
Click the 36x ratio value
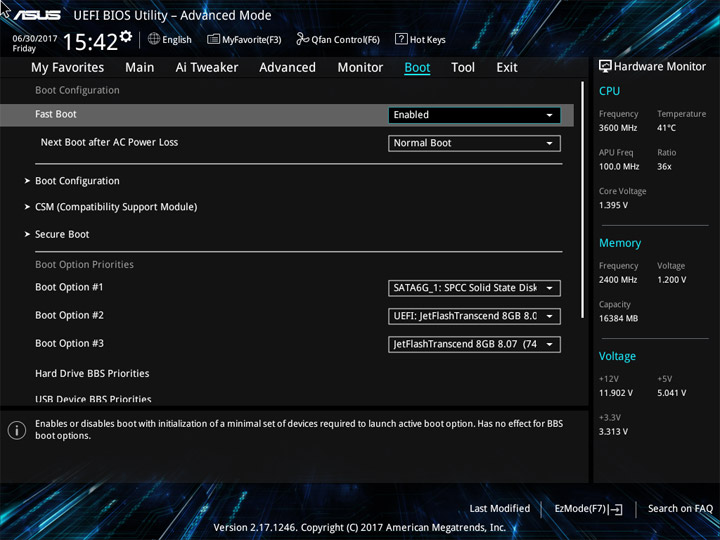(664, 167)
